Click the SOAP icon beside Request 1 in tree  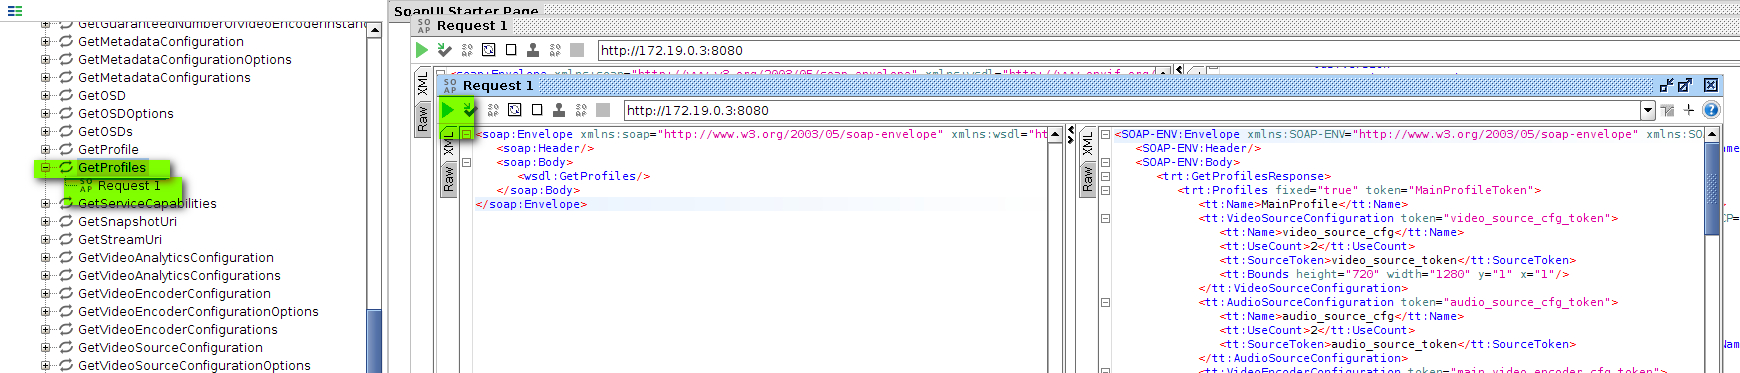(86, 186)
